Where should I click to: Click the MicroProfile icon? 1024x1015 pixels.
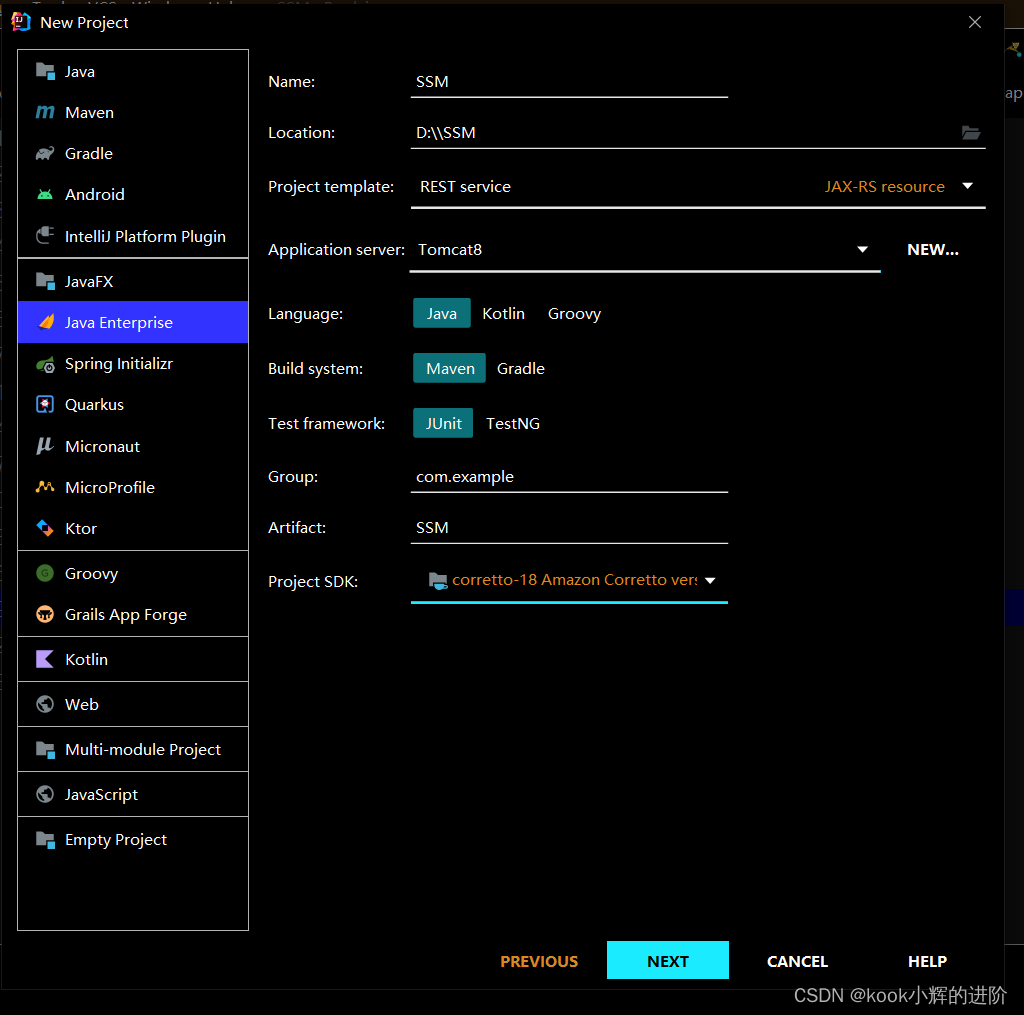pyautogui.click(x=45, y=487)
